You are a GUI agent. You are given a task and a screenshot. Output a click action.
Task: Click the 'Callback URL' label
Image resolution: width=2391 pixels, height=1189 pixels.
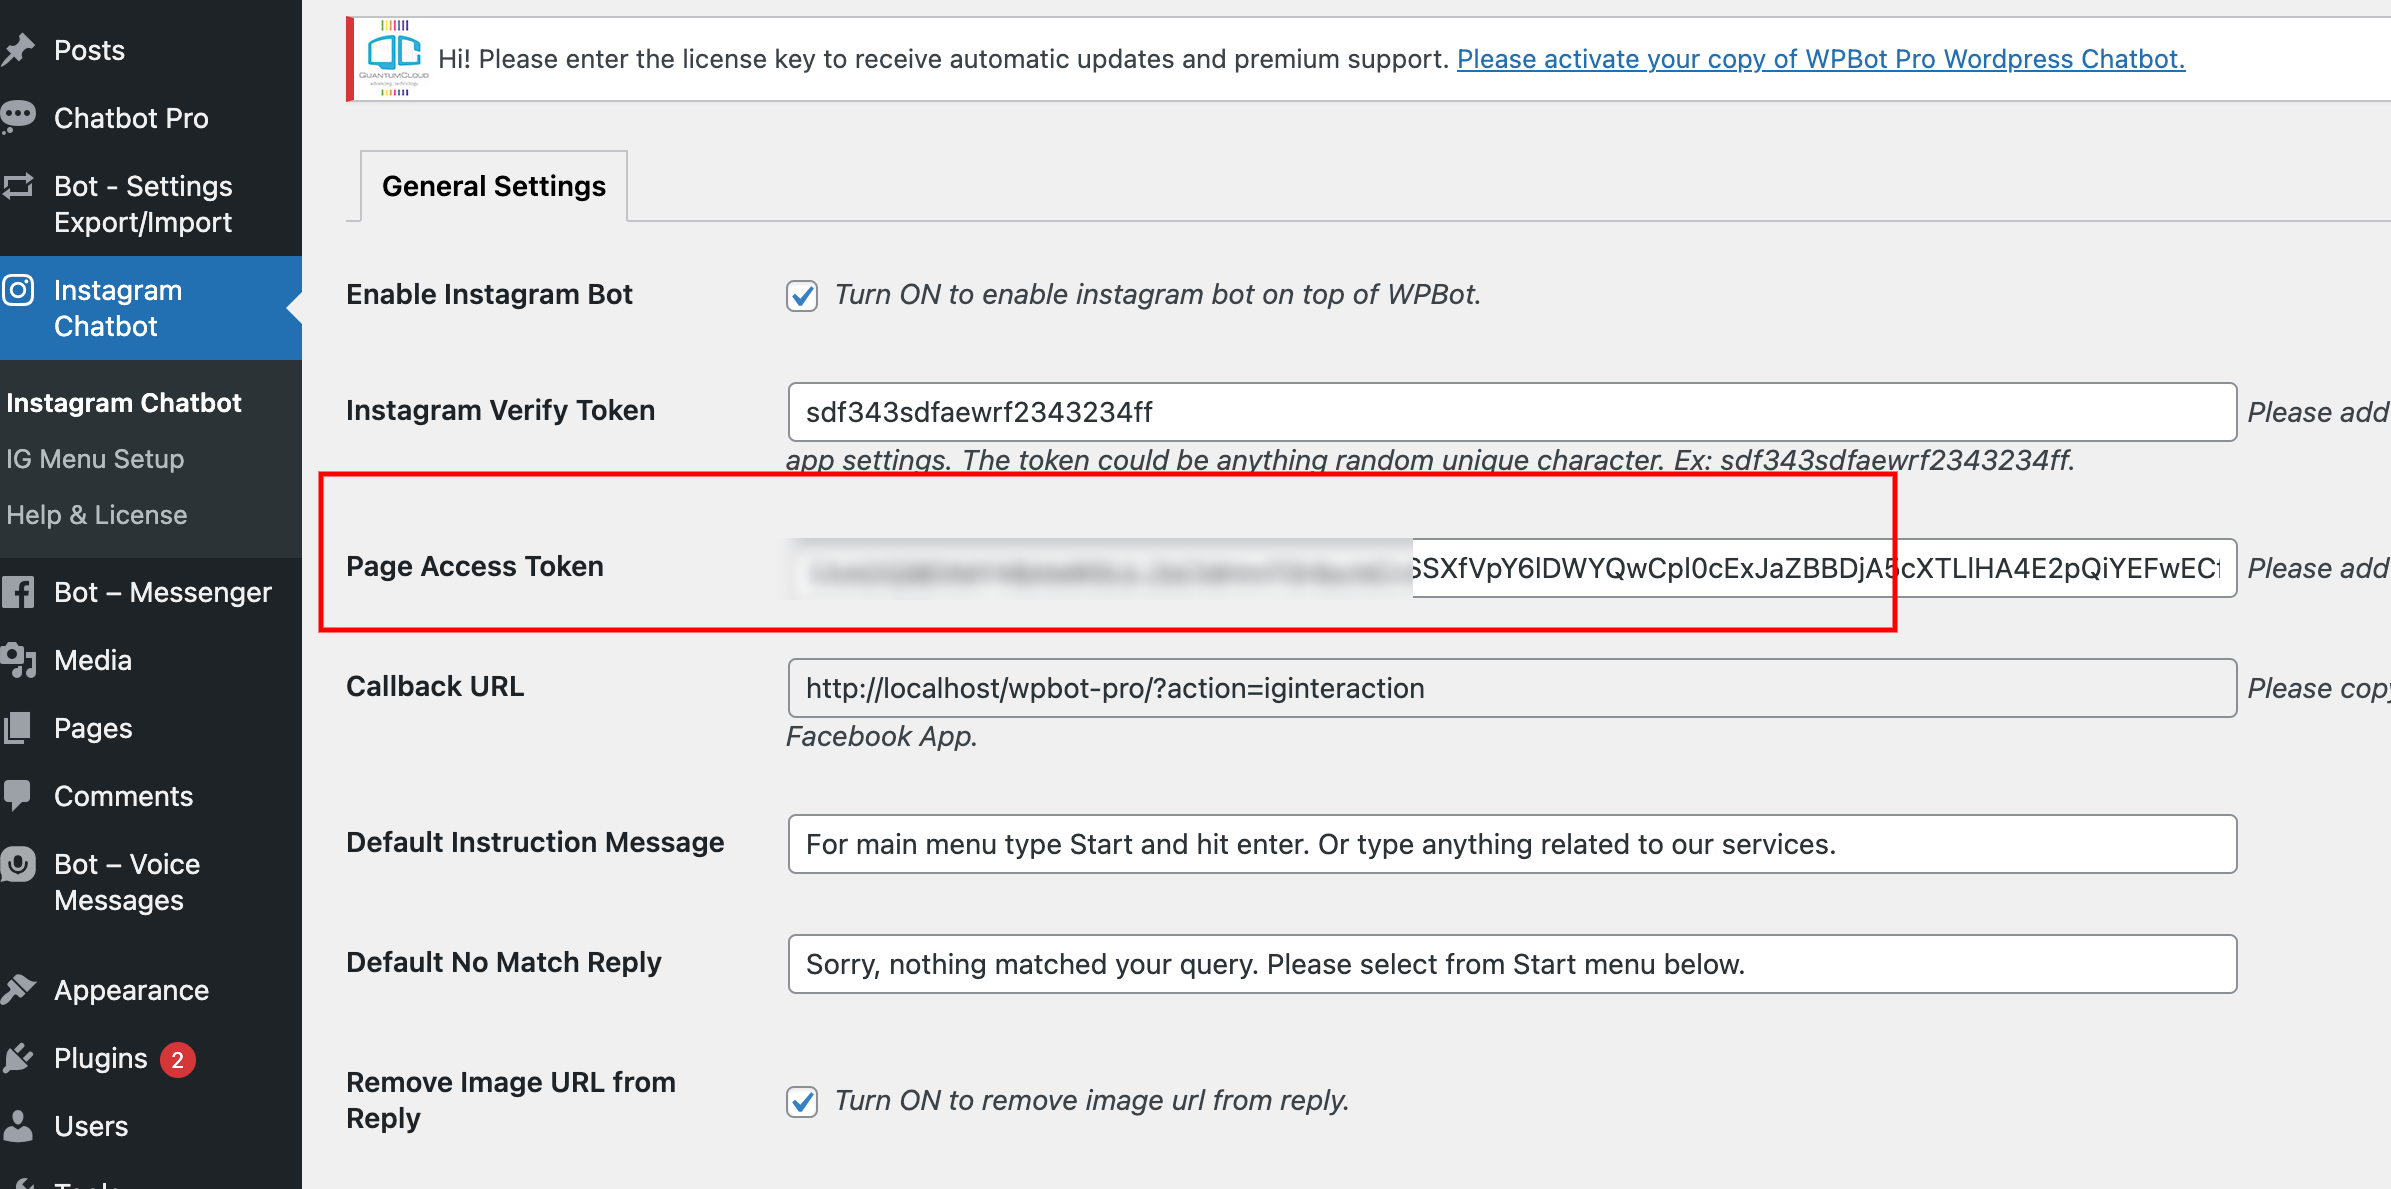(x=435, y=686)
